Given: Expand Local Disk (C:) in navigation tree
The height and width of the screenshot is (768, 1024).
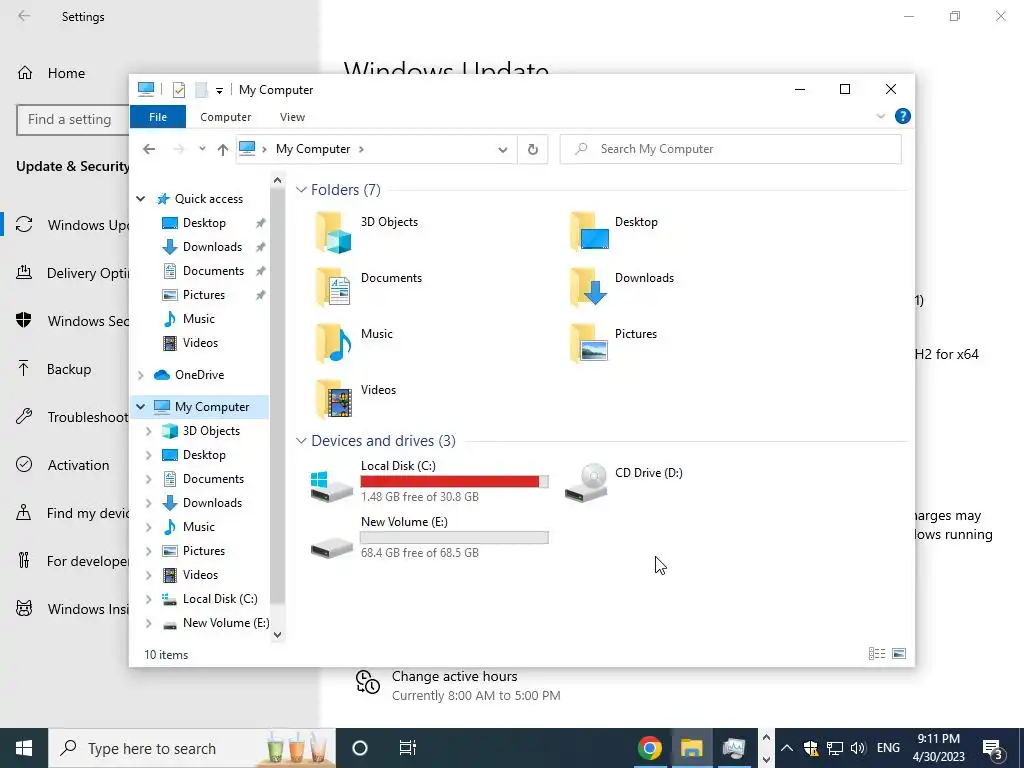Looking at the screenshot, I should 148,599.
